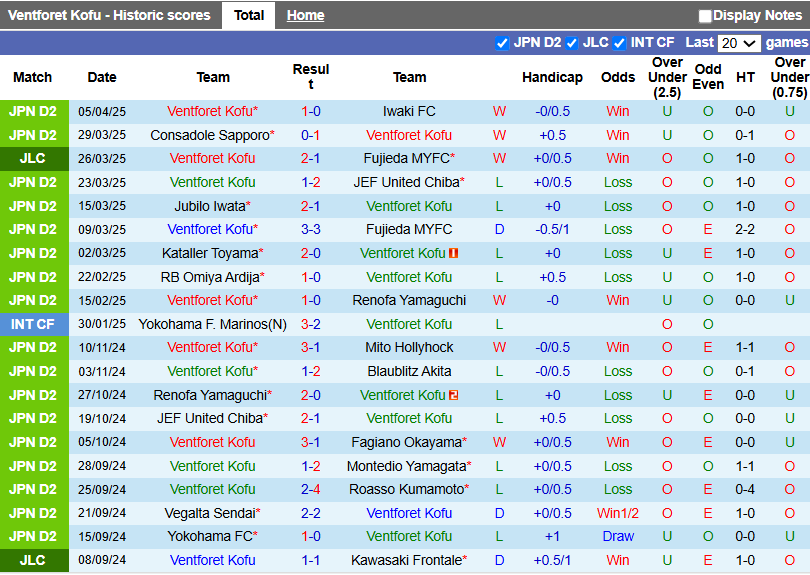The image size is (810, 575).
Task: Click Ventforet Kofu in 05/10/24 row
Action: [212, 443]
